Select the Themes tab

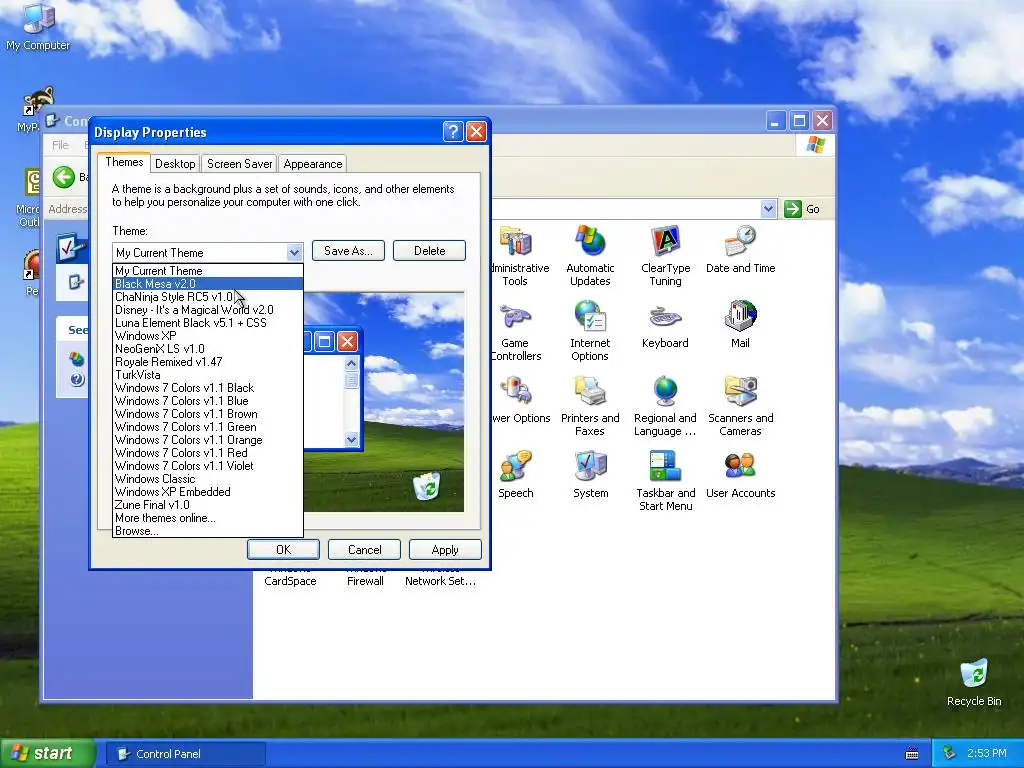[x=124, y=162]
